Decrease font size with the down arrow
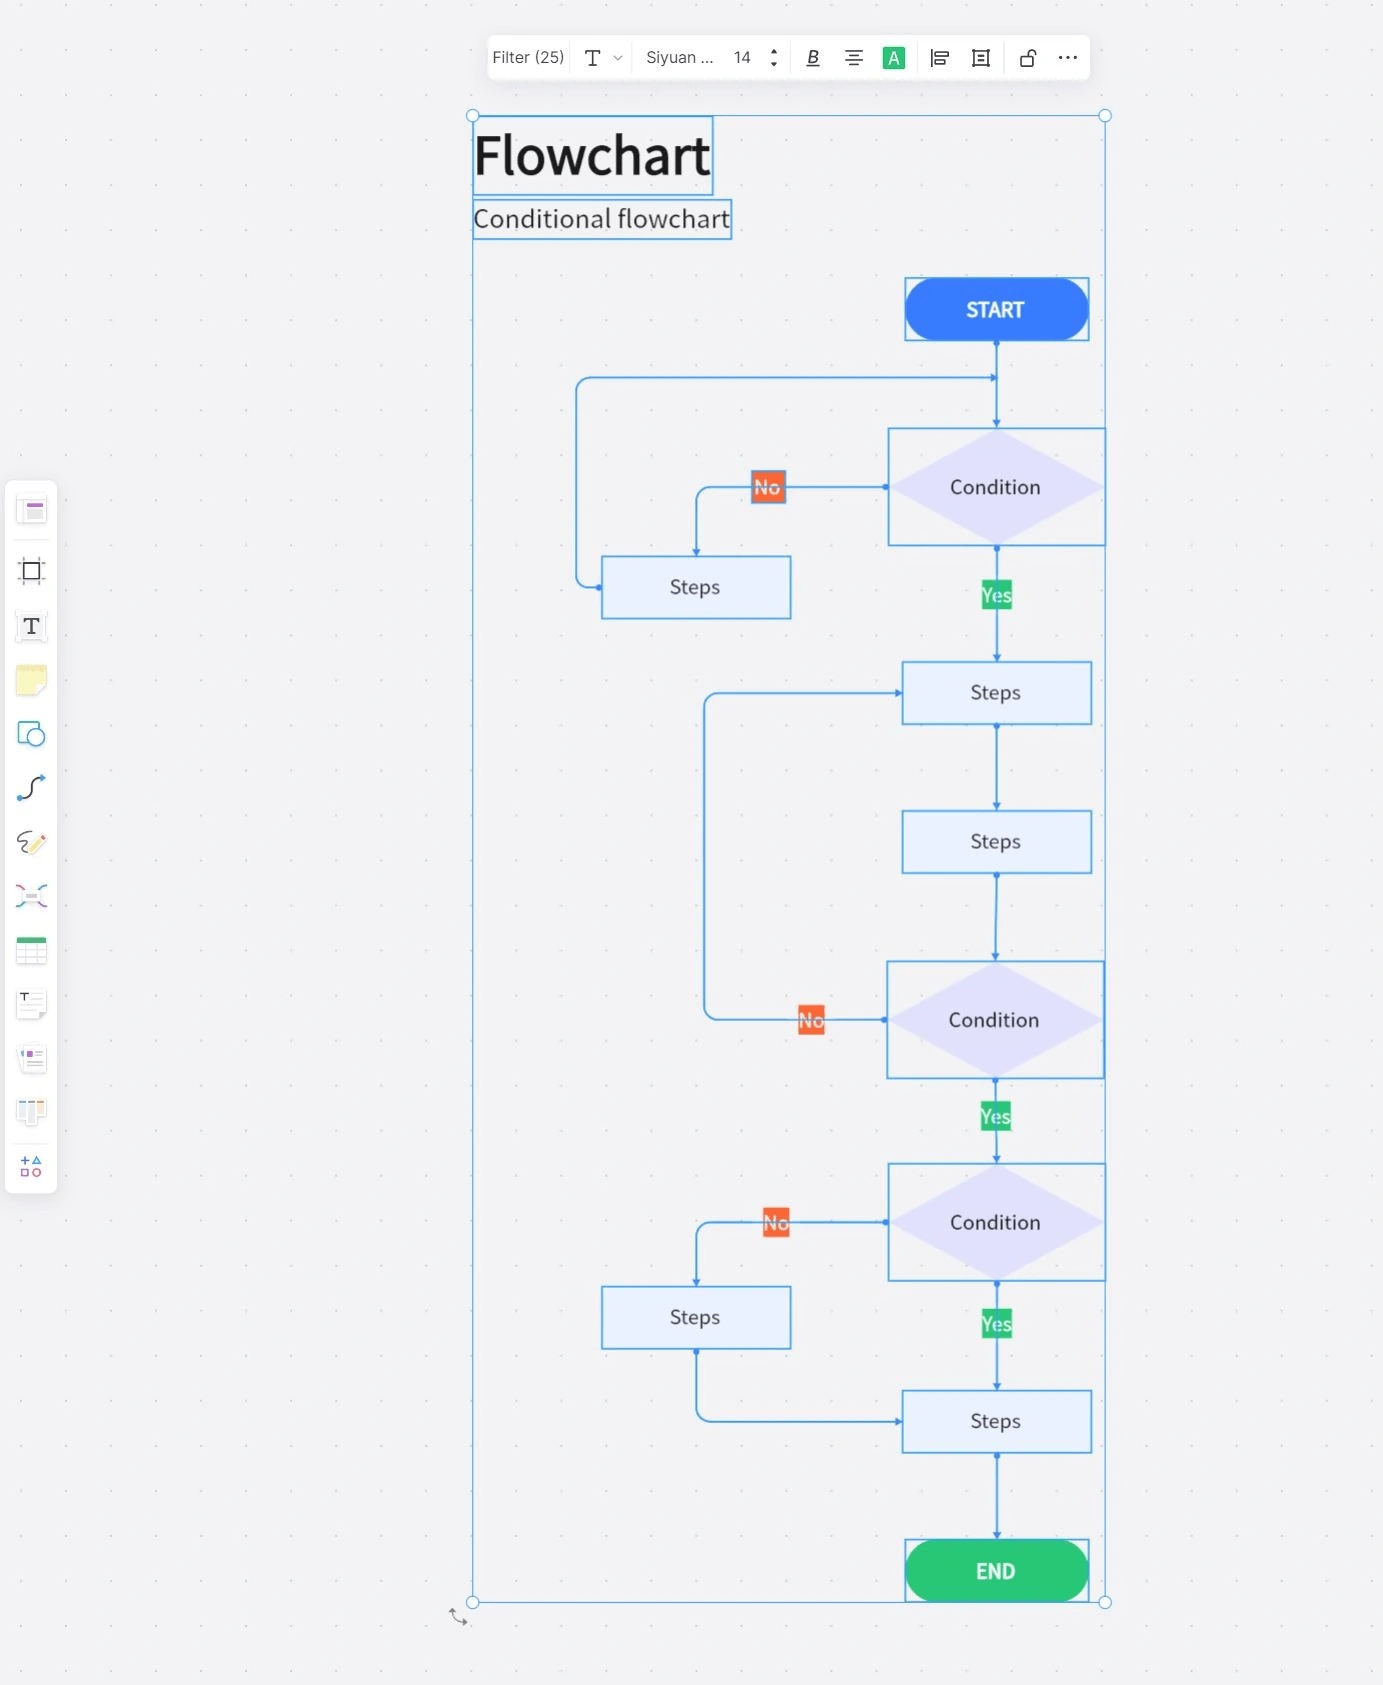This screenshot has width=1383, height=1685. 774,65
